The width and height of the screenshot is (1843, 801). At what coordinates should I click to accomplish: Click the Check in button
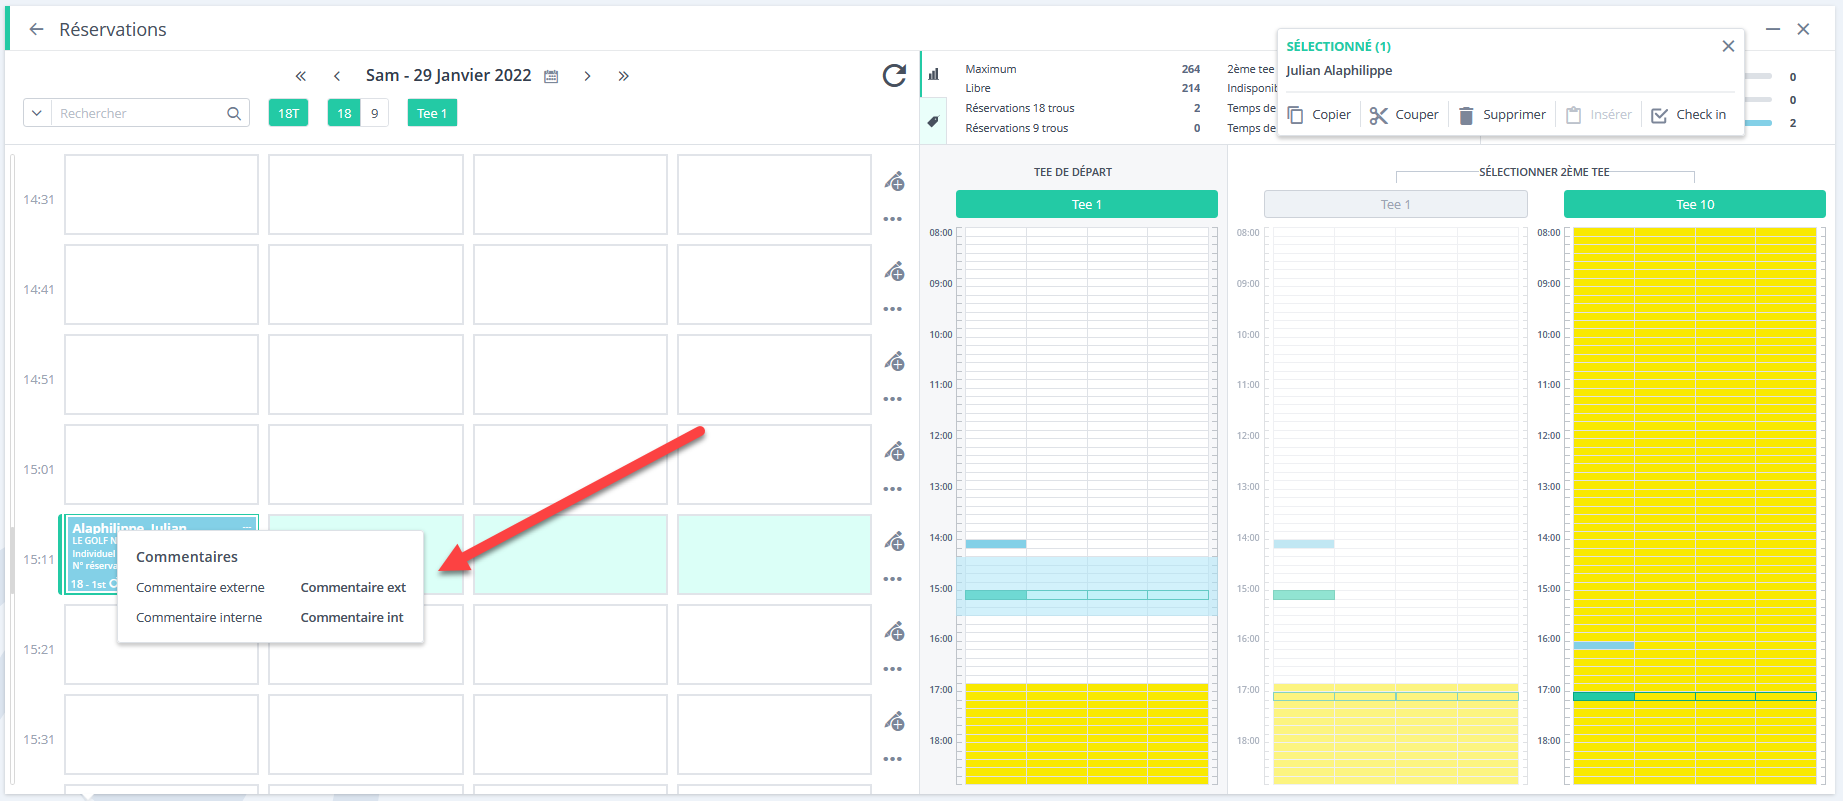click(1688, 115)
